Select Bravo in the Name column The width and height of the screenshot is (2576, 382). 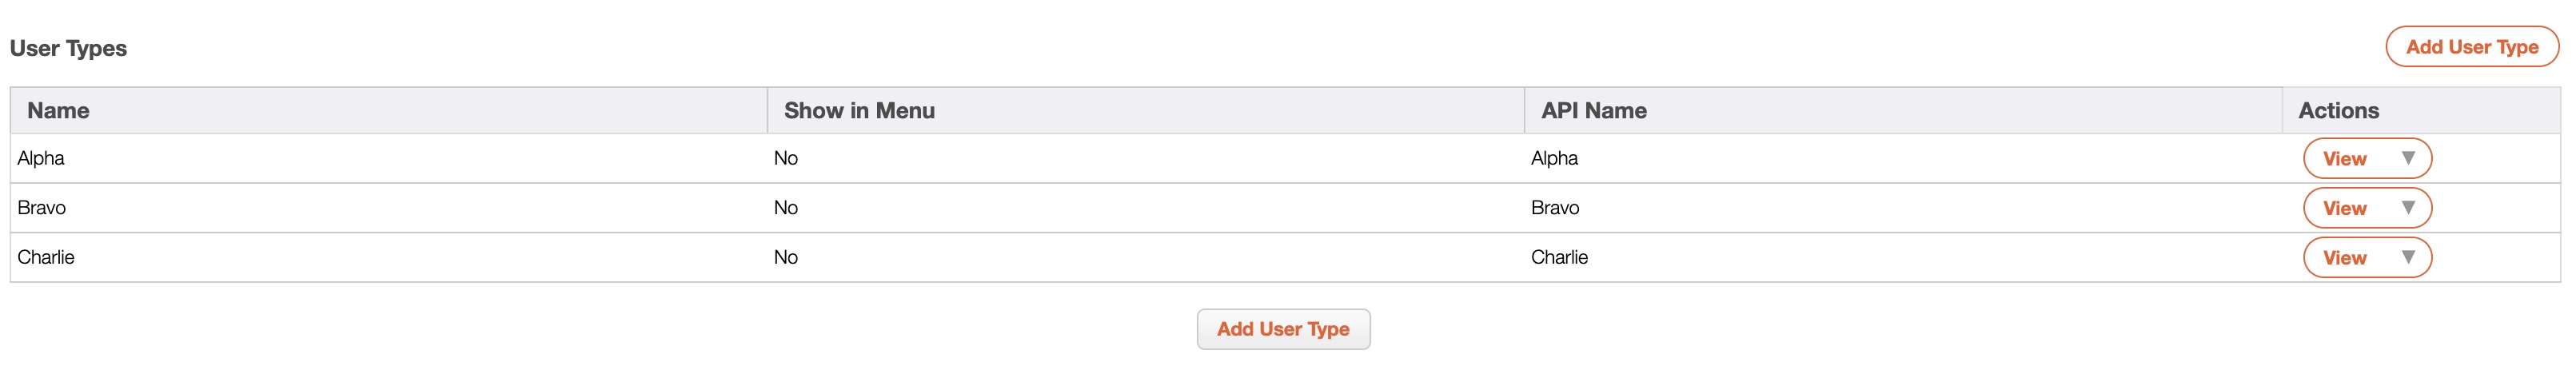42,208
